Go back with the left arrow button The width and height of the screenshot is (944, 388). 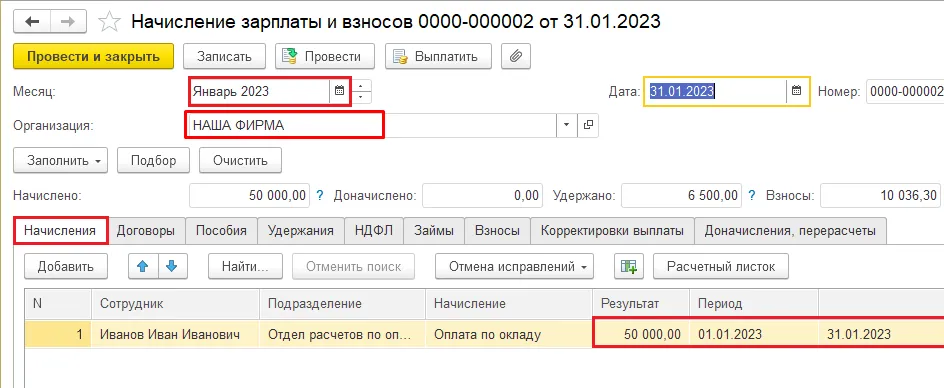[32, 22]
